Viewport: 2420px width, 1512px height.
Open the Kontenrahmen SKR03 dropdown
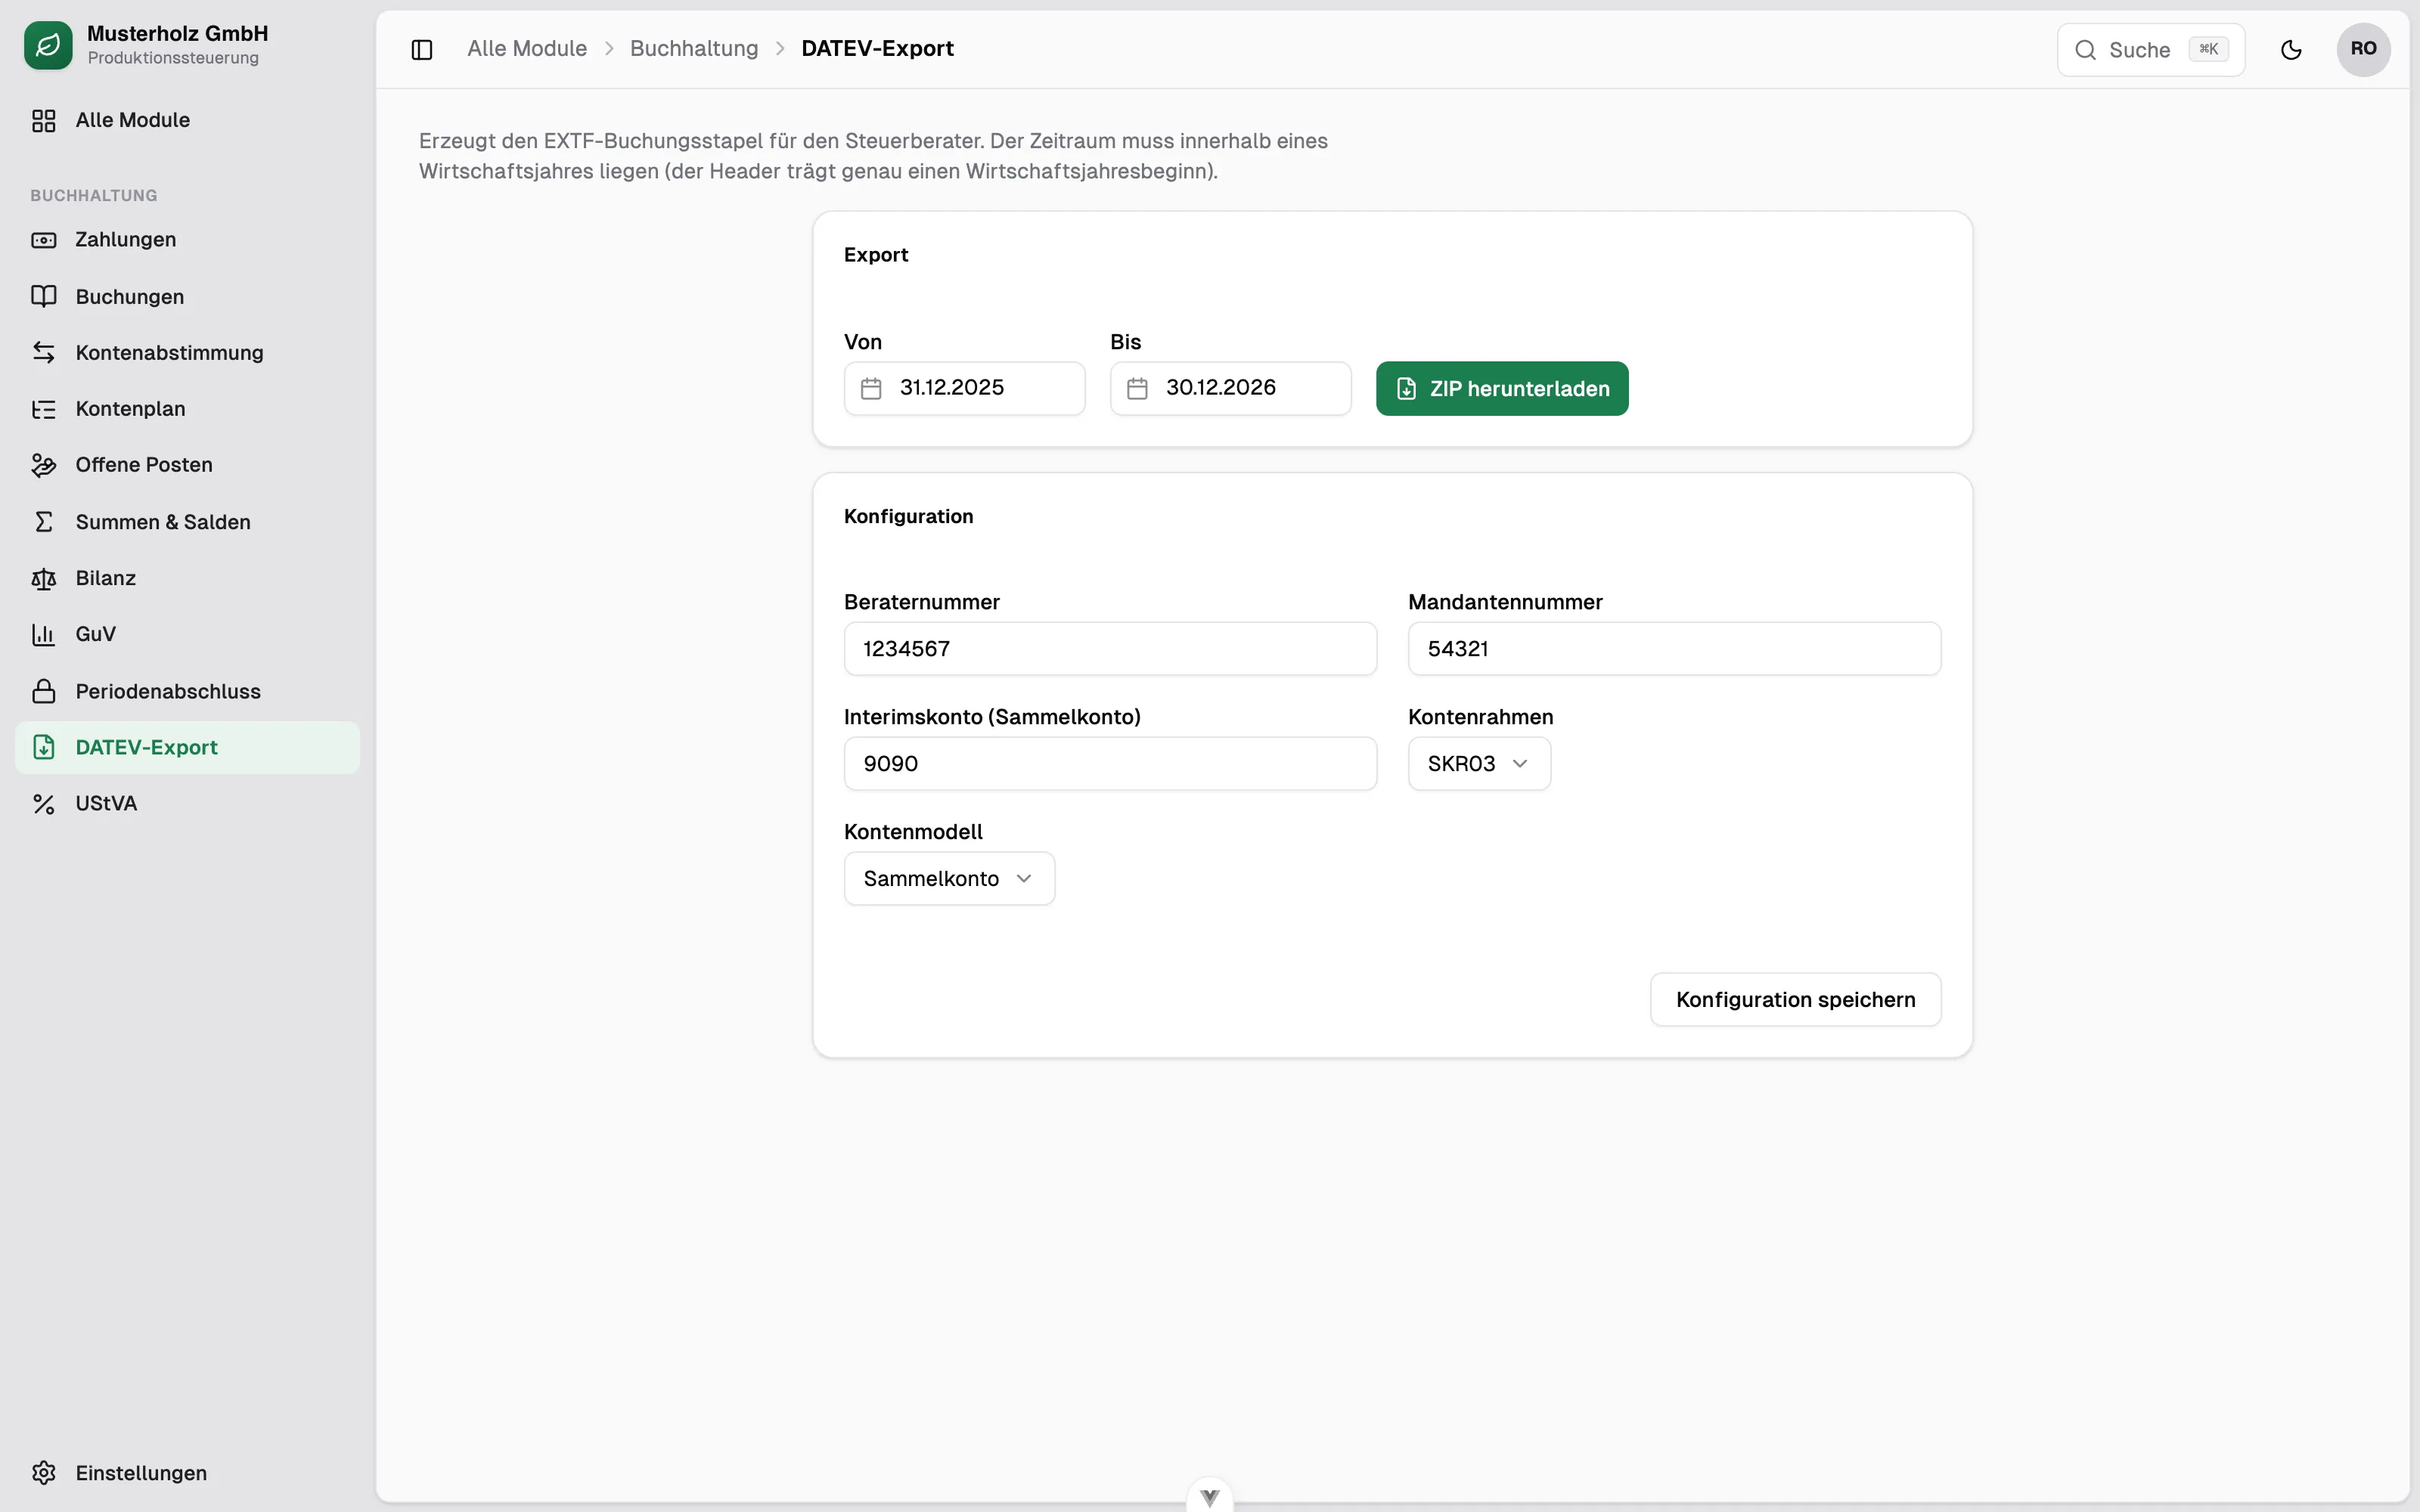[1479, 764]
